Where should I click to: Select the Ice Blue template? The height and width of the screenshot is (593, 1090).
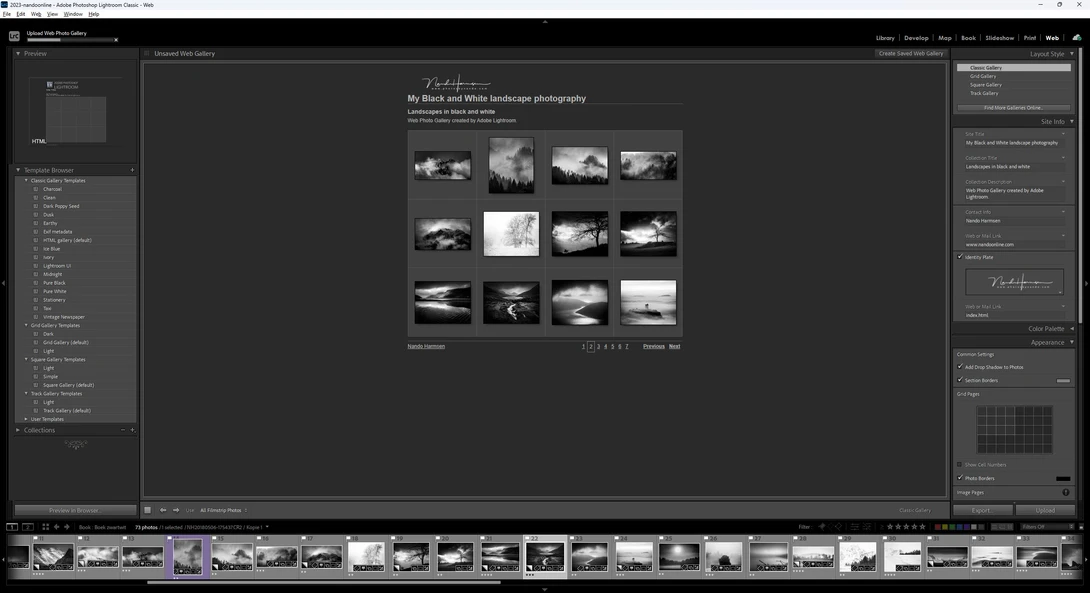(x=51, y=249)
